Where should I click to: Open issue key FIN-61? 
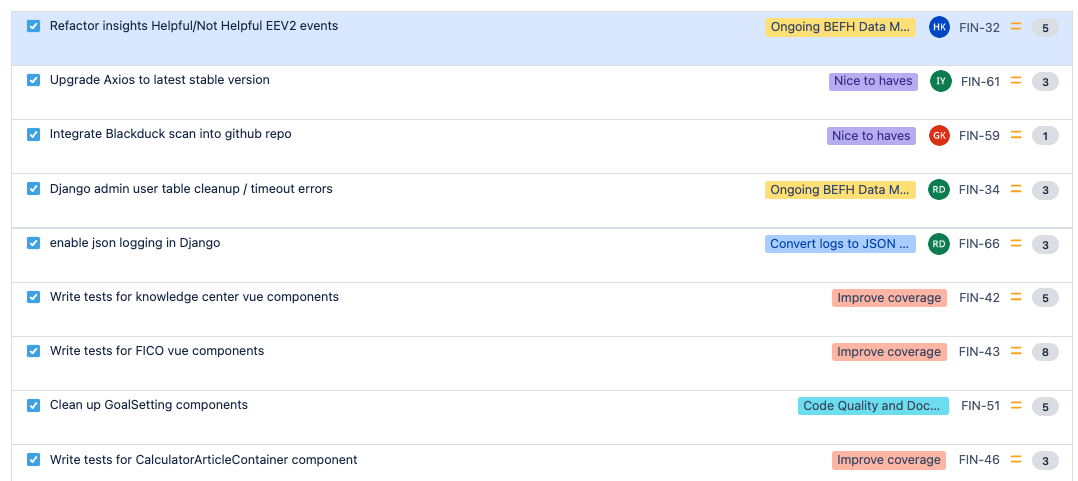tap(980, 82)
